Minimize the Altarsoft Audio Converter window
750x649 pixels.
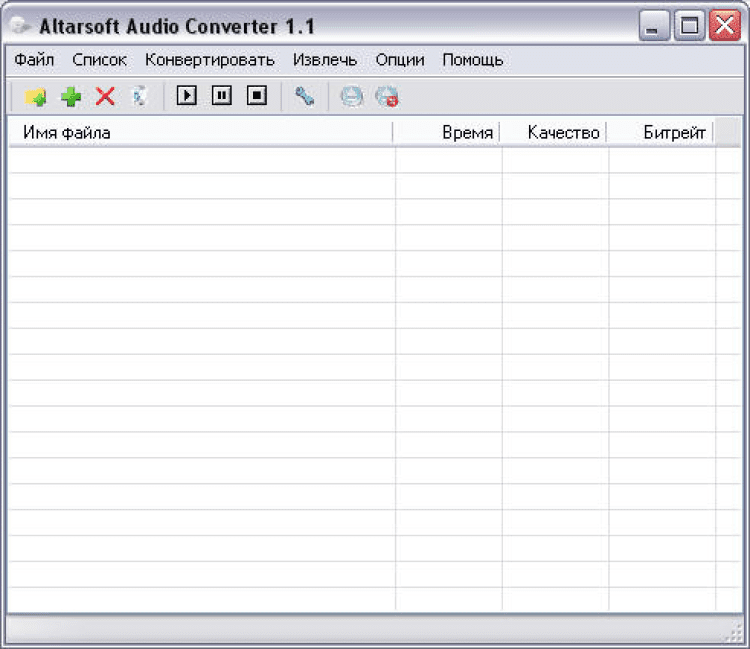[x=653, y=25]
